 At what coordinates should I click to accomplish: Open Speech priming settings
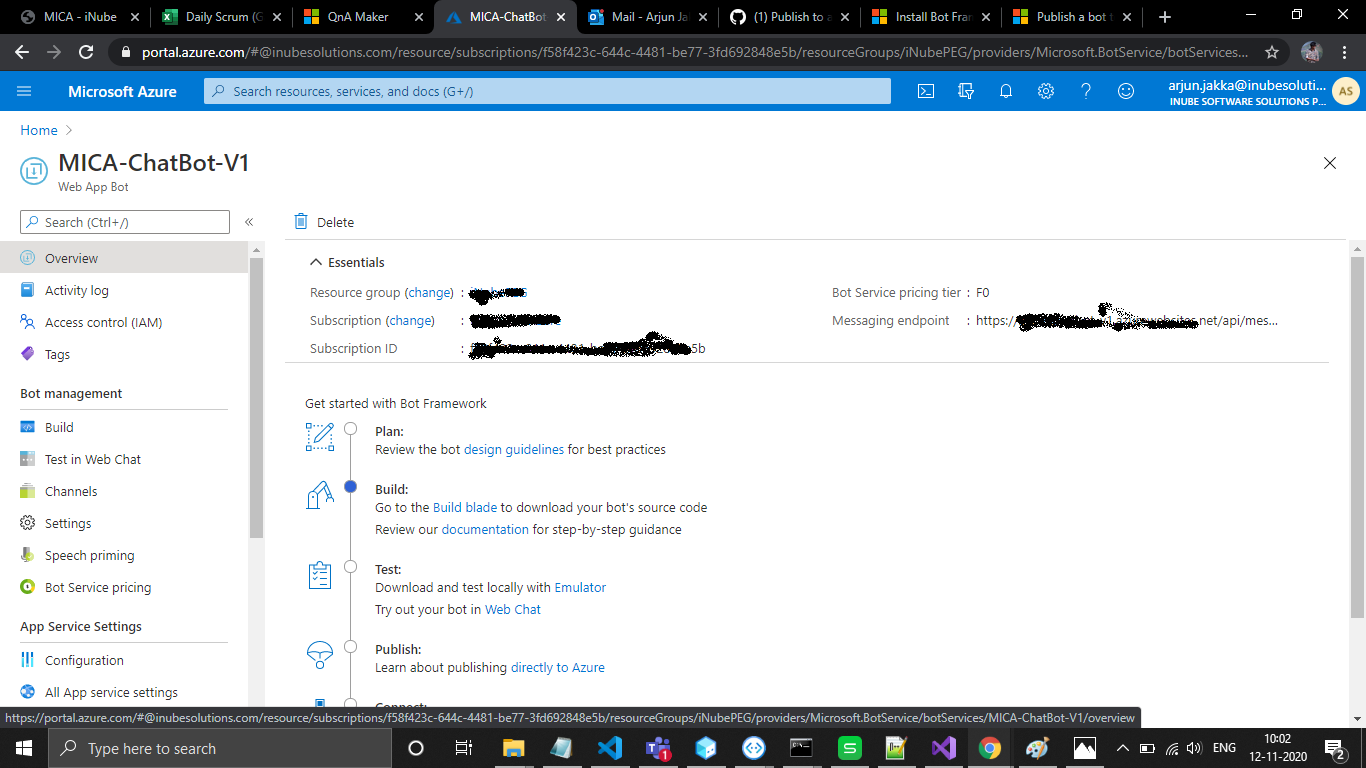tap(90, 555)
